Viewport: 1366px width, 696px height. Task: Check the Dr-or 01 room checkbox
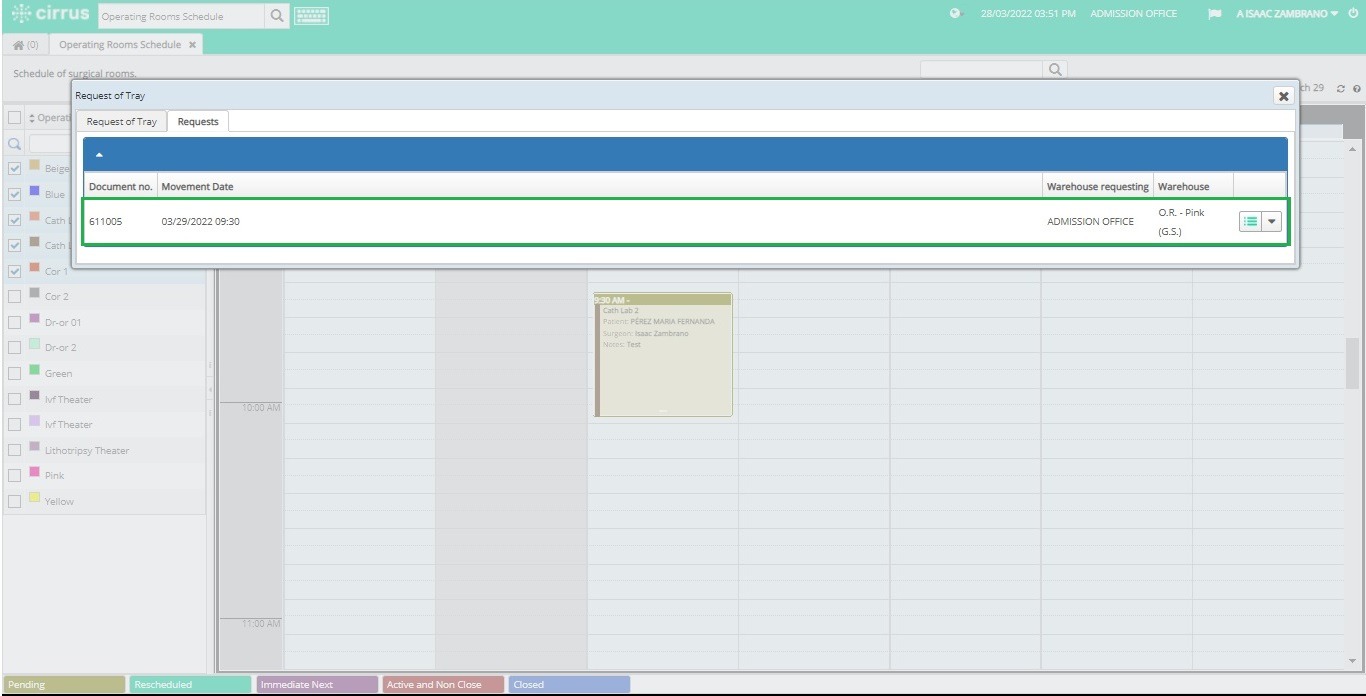[15, 322]
